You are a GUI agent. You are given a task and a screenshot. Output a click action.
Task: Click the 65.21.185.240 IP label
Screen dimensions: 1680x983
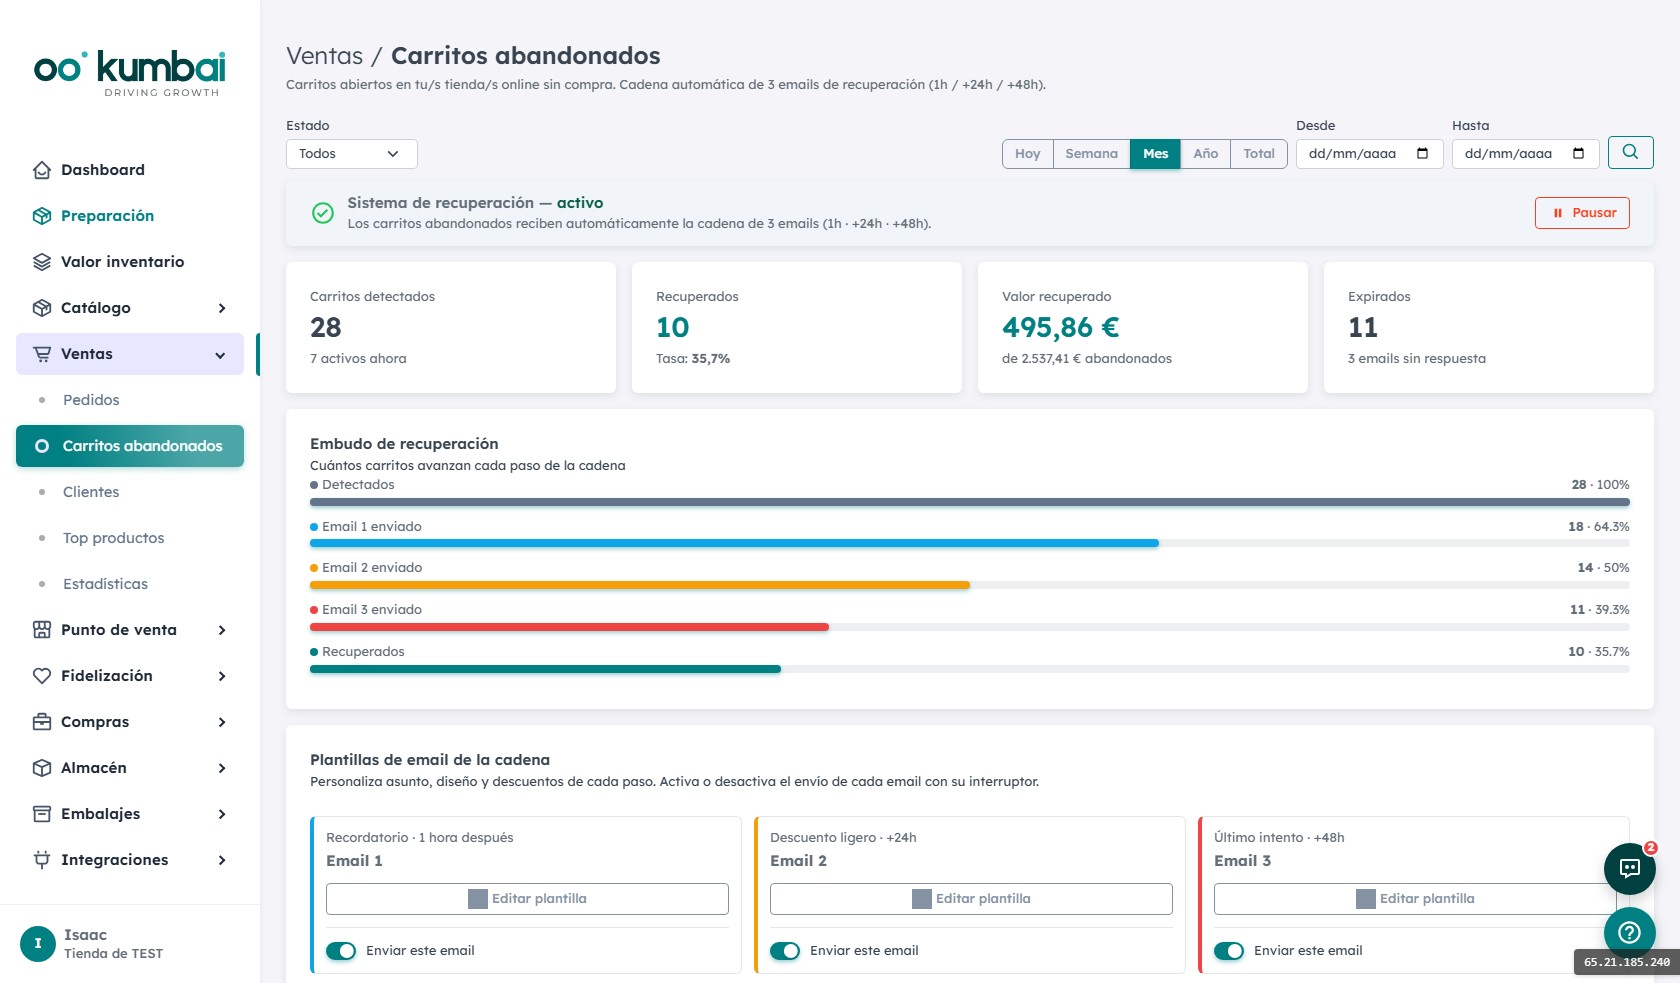[x=1627, y=962]
